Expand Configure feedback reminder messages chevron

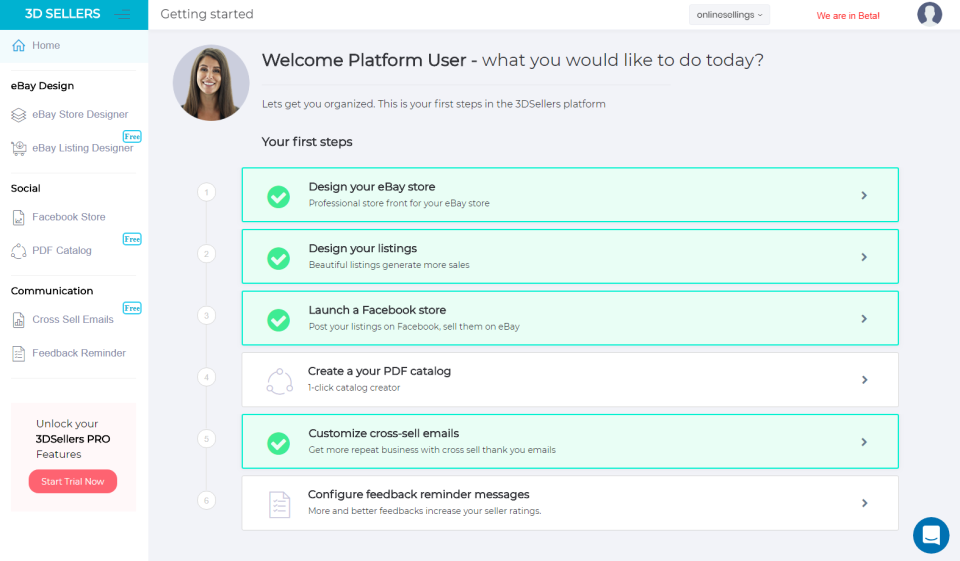pyautogui.click(x=864, y=503)
